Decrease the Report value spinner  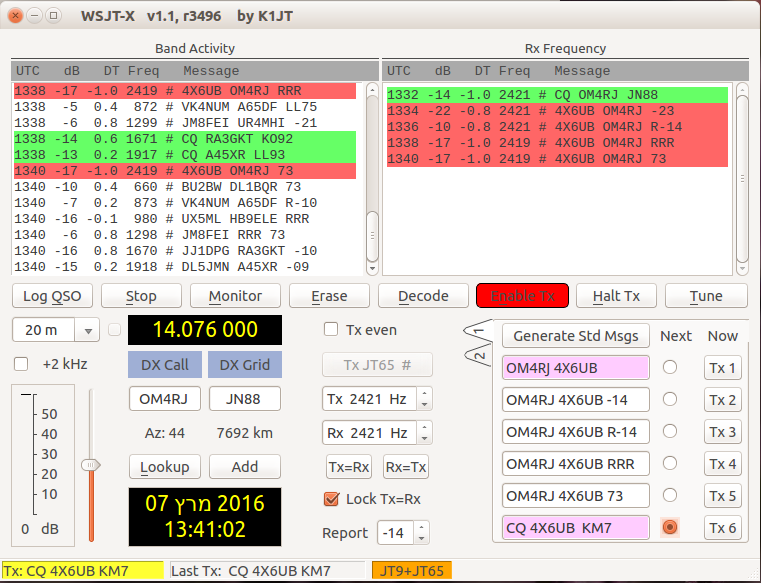(x=421, y=538)
